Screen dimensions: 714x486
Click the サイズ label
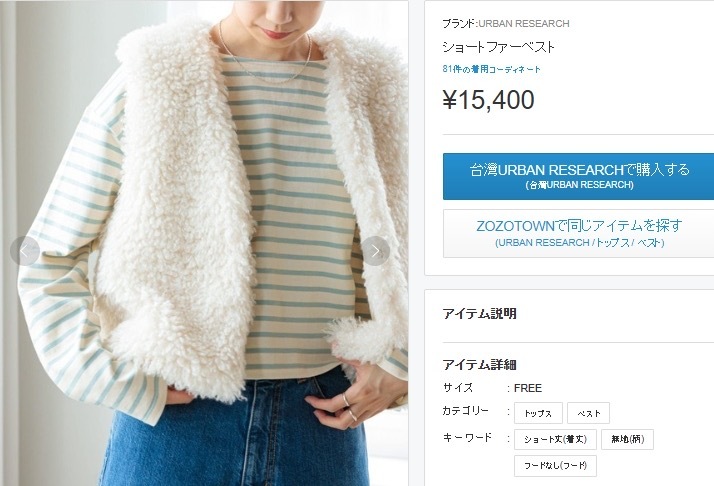(458, 388)
